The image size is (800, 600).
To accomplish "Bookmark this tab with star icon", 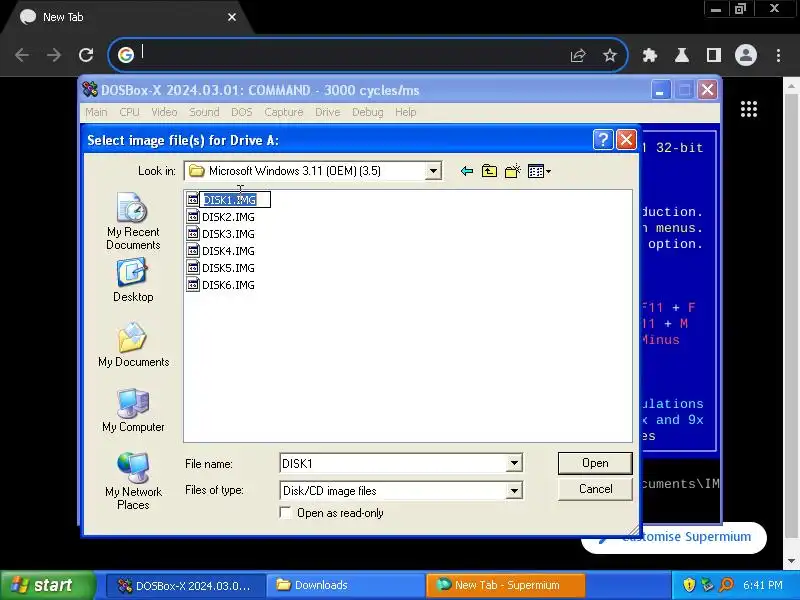I will 610,55.
